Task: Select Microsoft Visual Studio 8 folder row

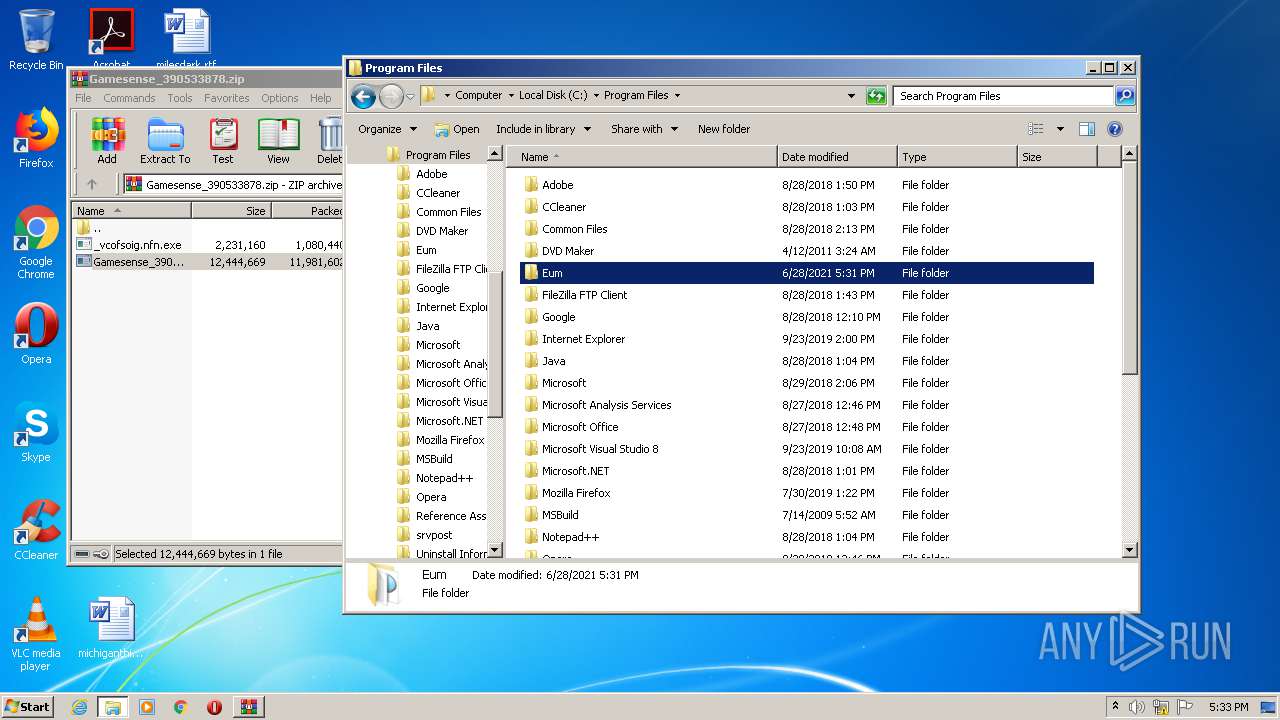Action: 807,449
